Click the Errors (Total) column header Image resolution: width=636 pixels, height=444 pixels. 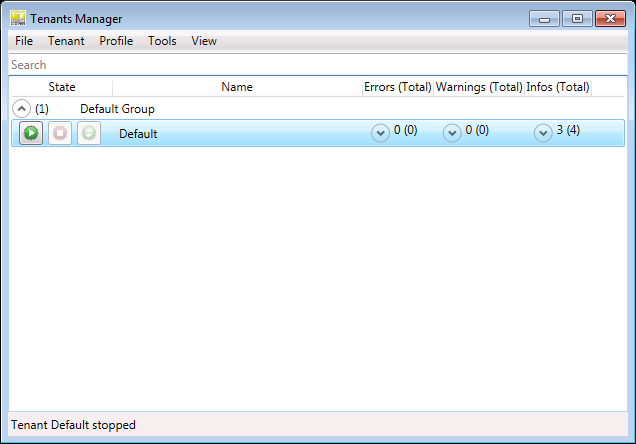click(x=397, y=87)
